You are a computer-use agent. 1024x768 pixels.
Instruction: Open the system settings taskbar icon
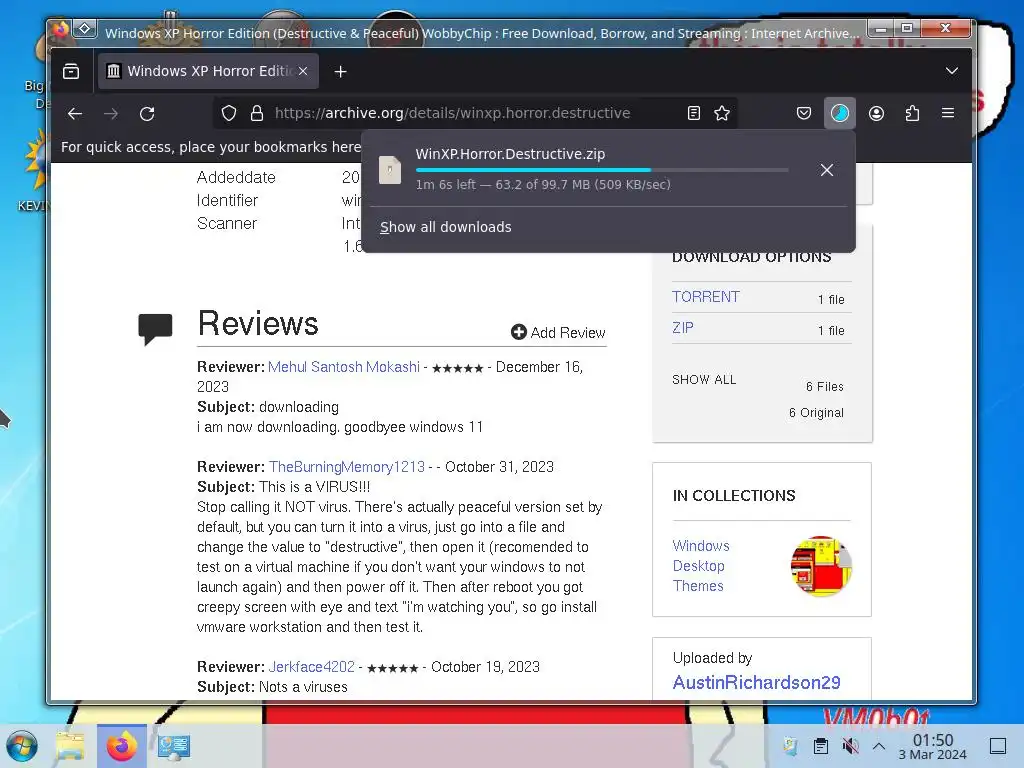[x=173, y=746]
